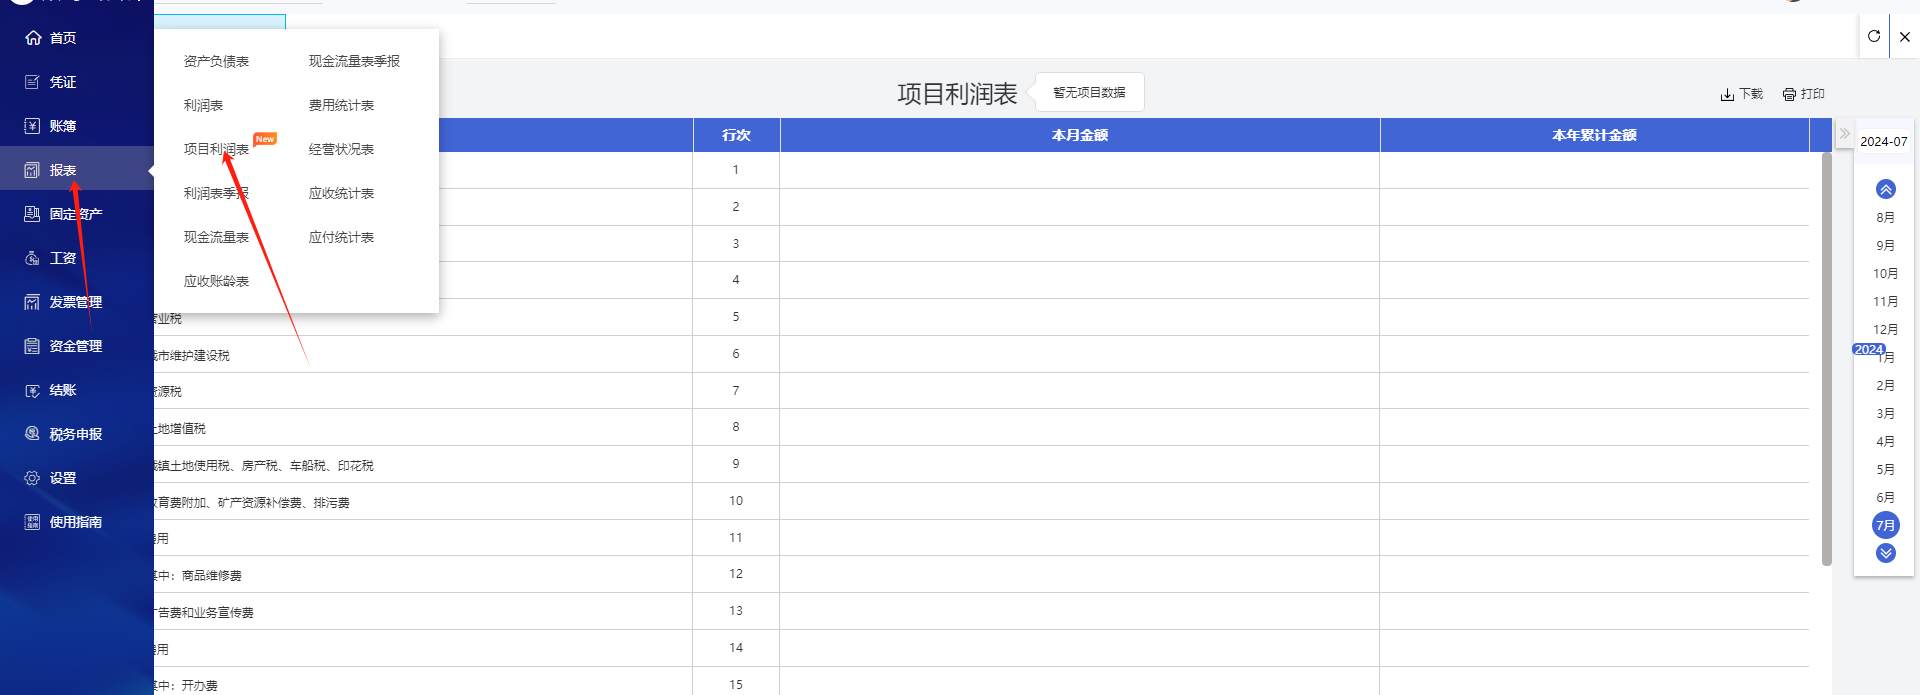1920x695 pixels.
Task: Click the 暂无项目数据 button
Action: [1089, 92]
